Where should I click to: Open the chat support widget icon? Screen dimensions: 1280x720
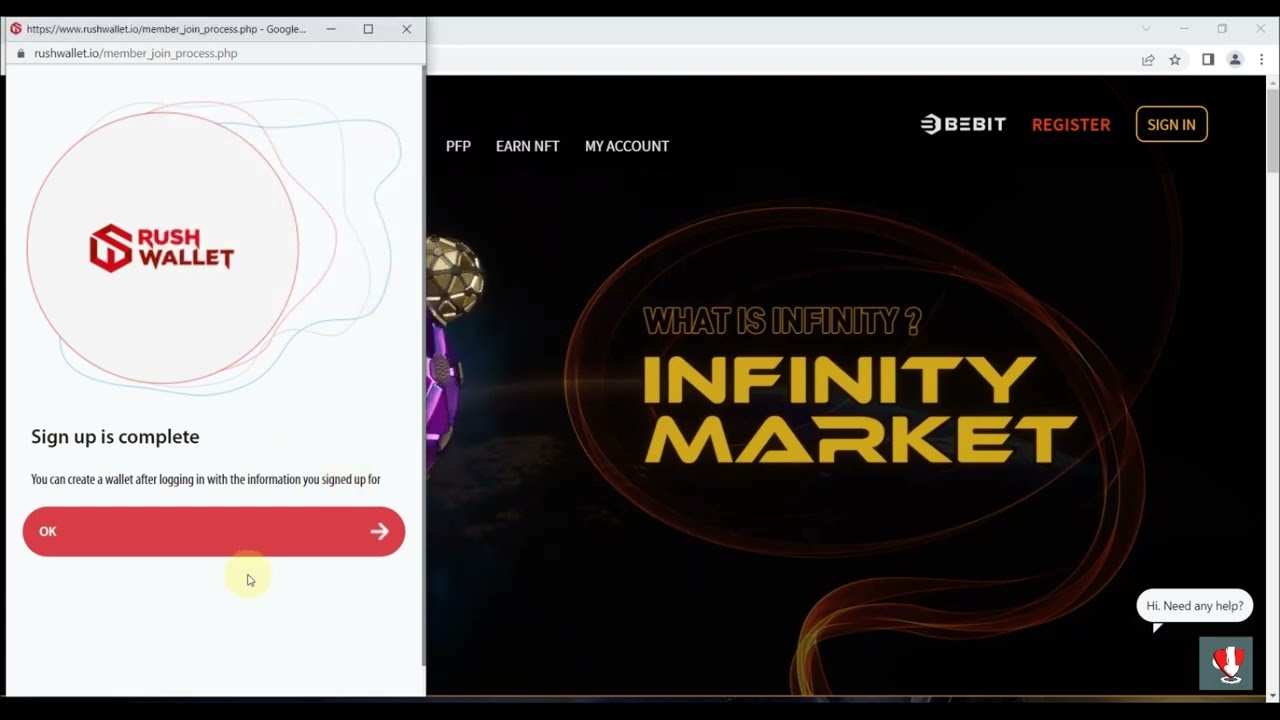(1226, 663)
